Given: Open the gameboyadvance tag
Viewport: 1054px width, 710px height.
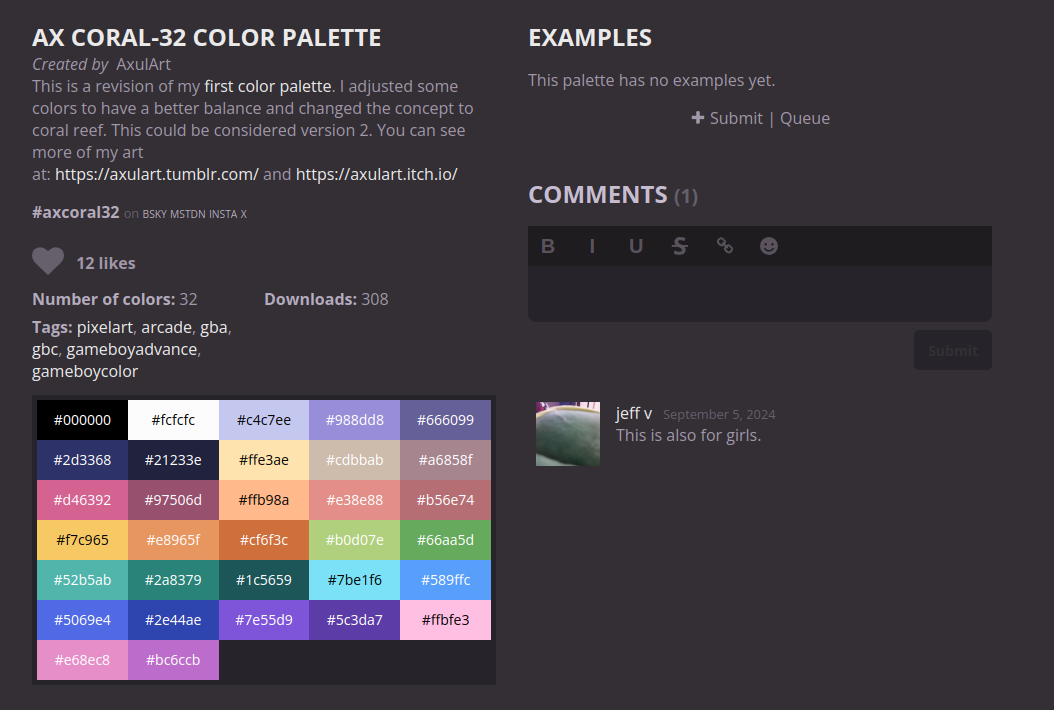Looking at the screenshot, I should click(133, 349).
